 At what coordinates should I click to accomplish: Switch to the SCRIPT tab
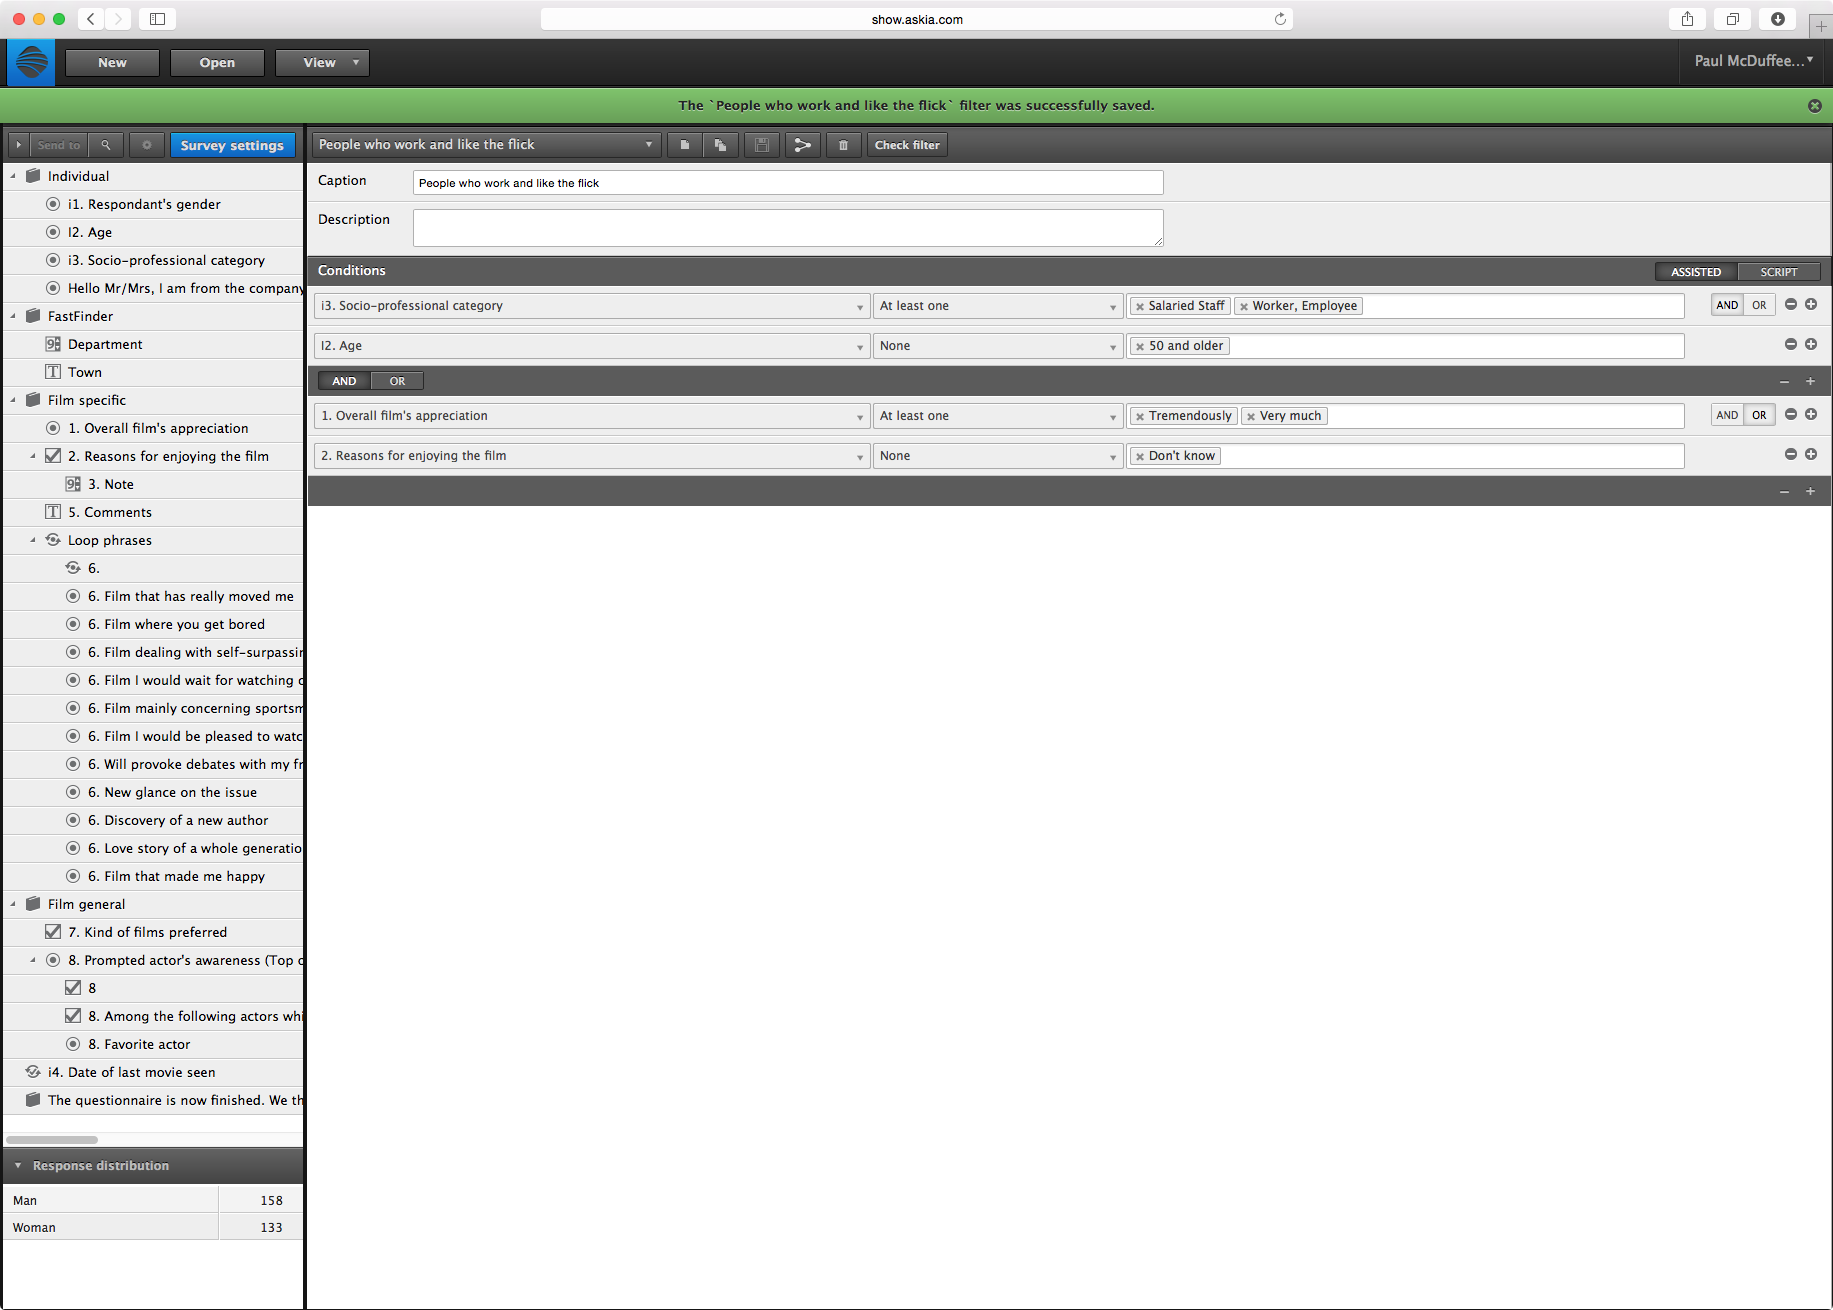pos(1778,272)
